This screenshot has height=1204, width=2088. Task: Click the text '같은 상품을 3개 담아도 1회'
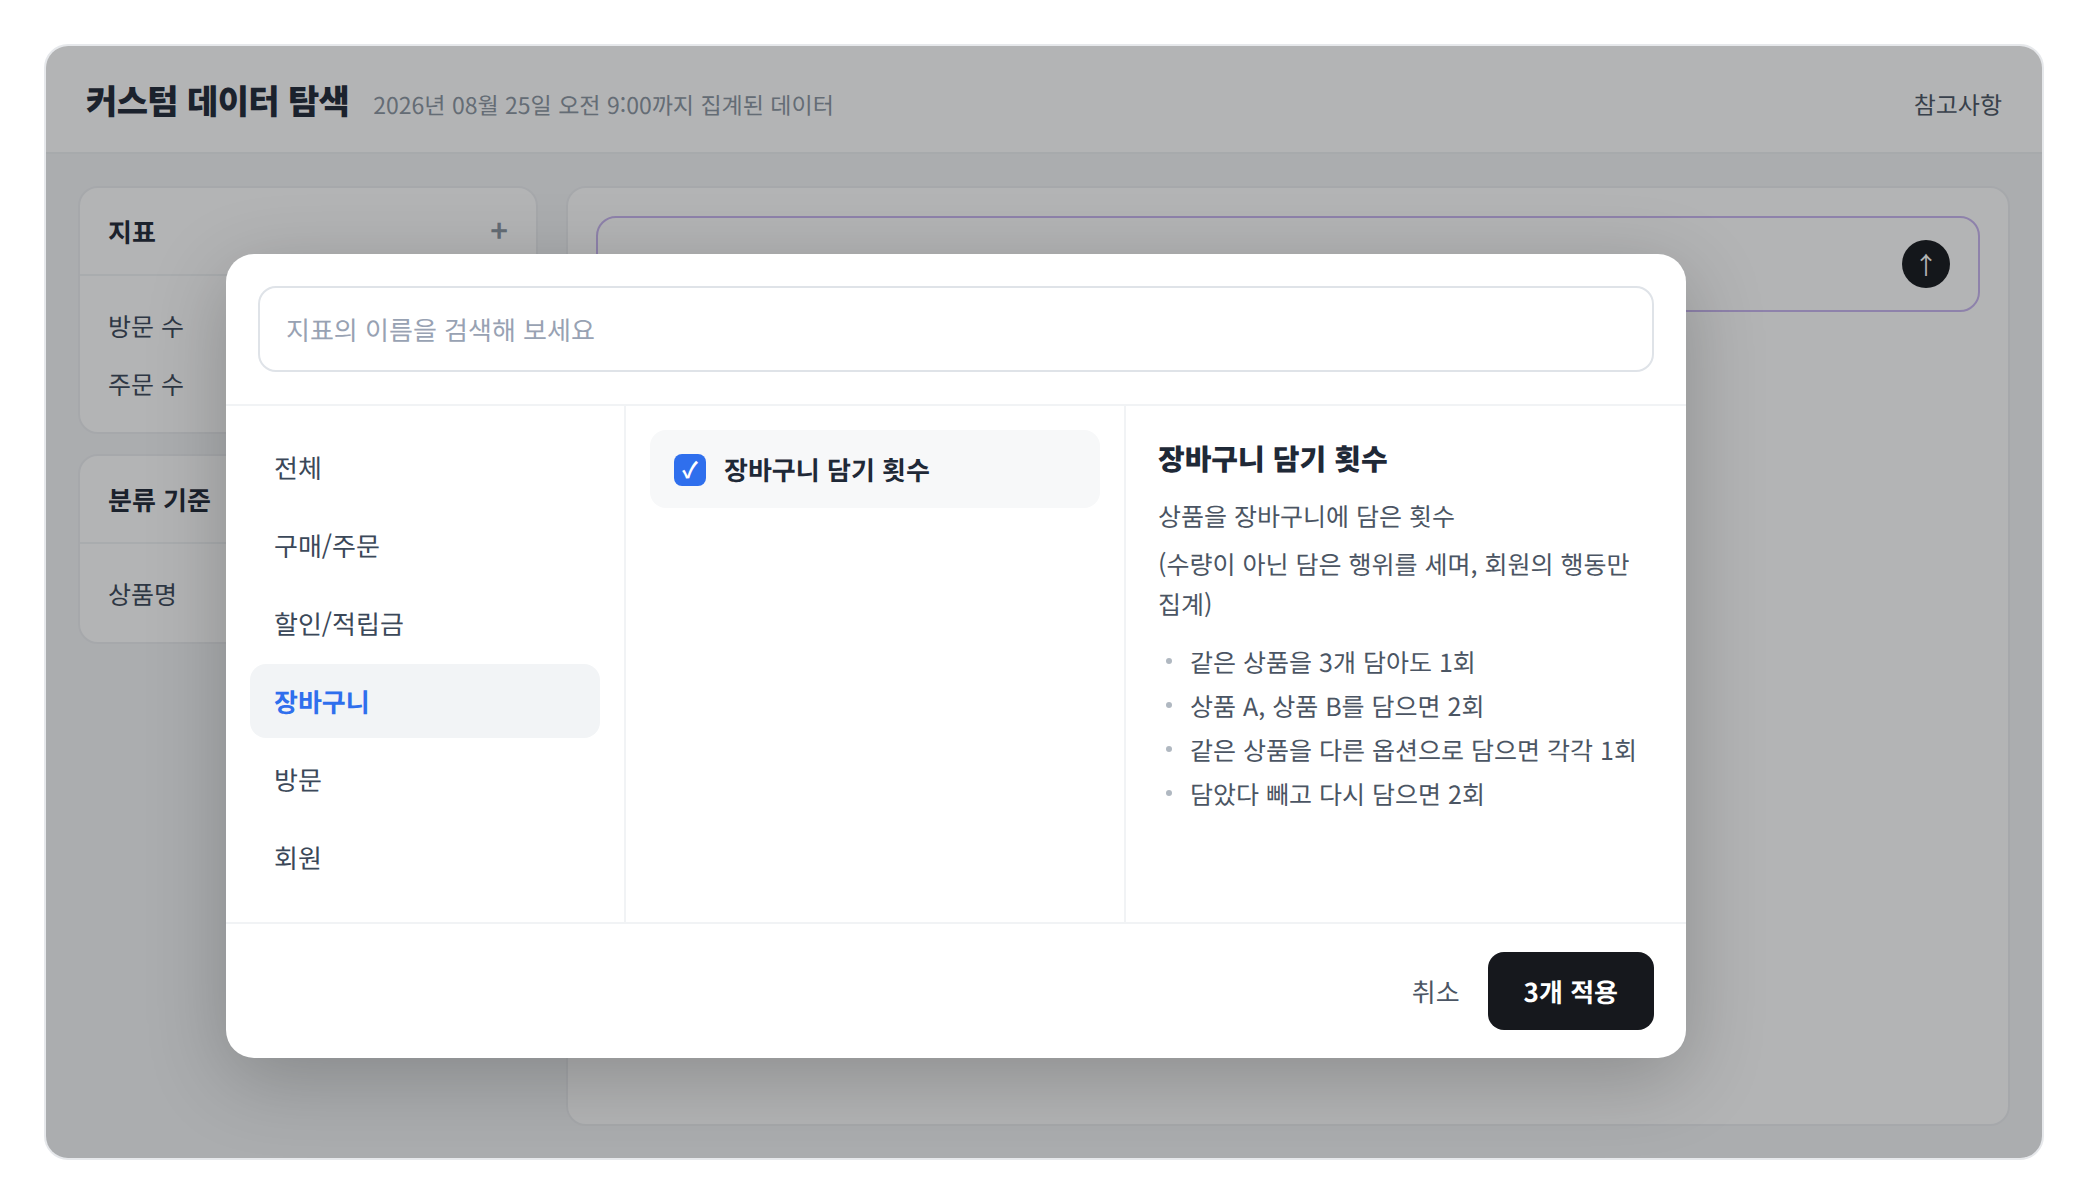(x=1332, y=662)
